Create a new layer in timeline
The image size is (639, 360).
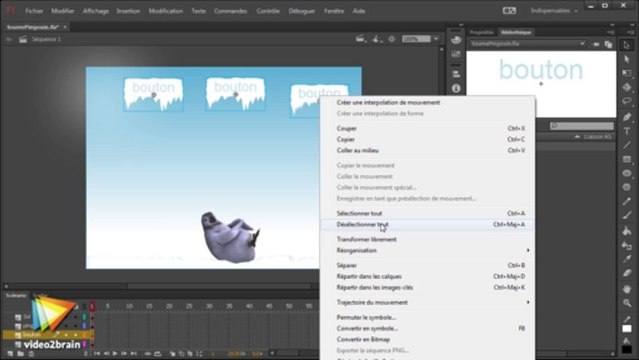coord(10,353)
